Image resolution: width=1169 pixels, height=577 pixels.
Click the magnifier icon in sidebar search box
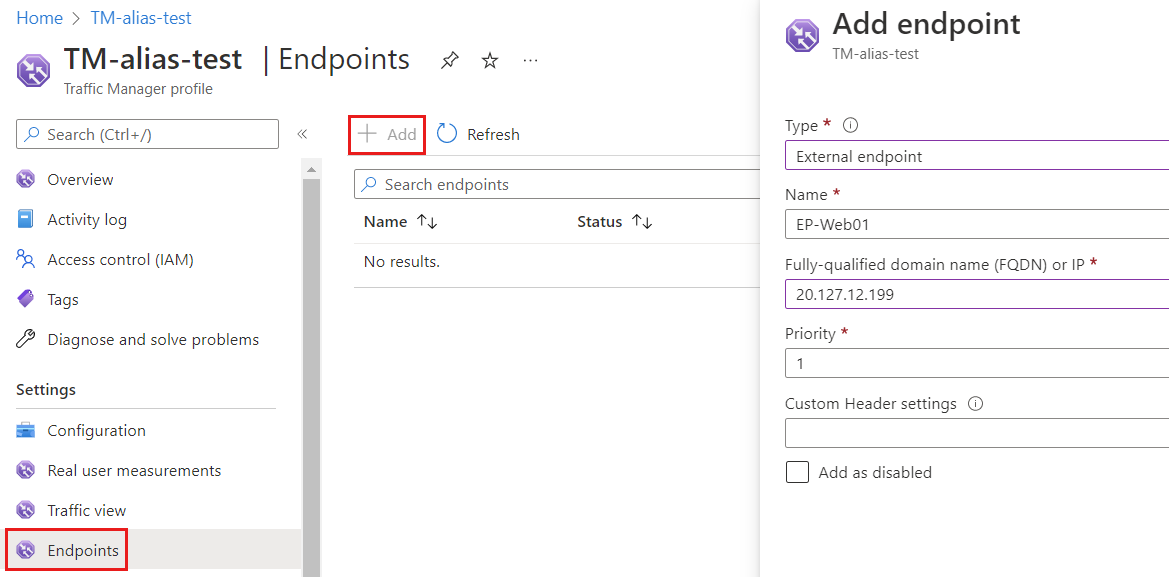[x=31, y=134]
